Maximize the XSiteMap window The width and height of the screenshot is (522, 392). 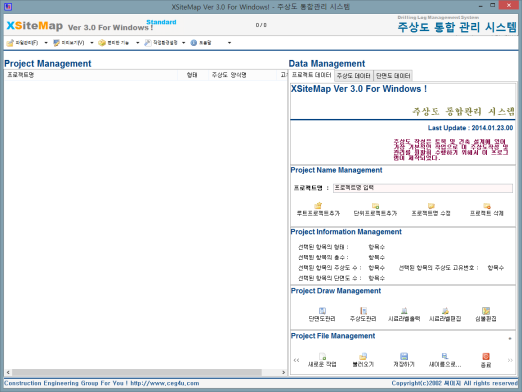click(x=493, y=5)
